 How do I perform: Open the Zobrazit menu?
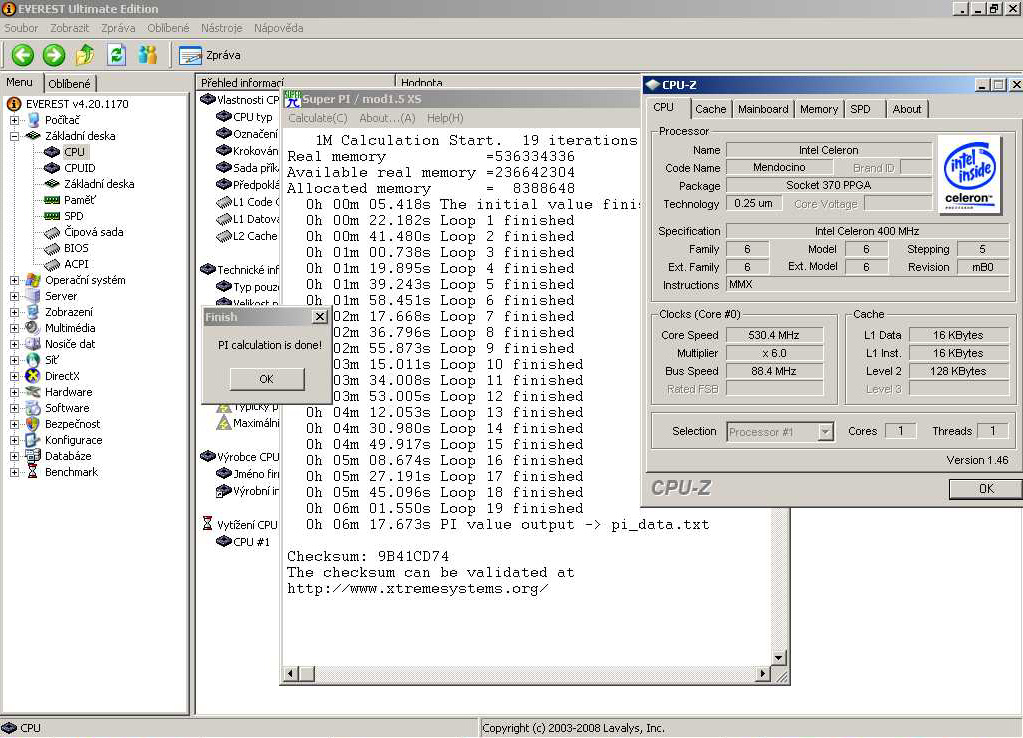point(69,28)
